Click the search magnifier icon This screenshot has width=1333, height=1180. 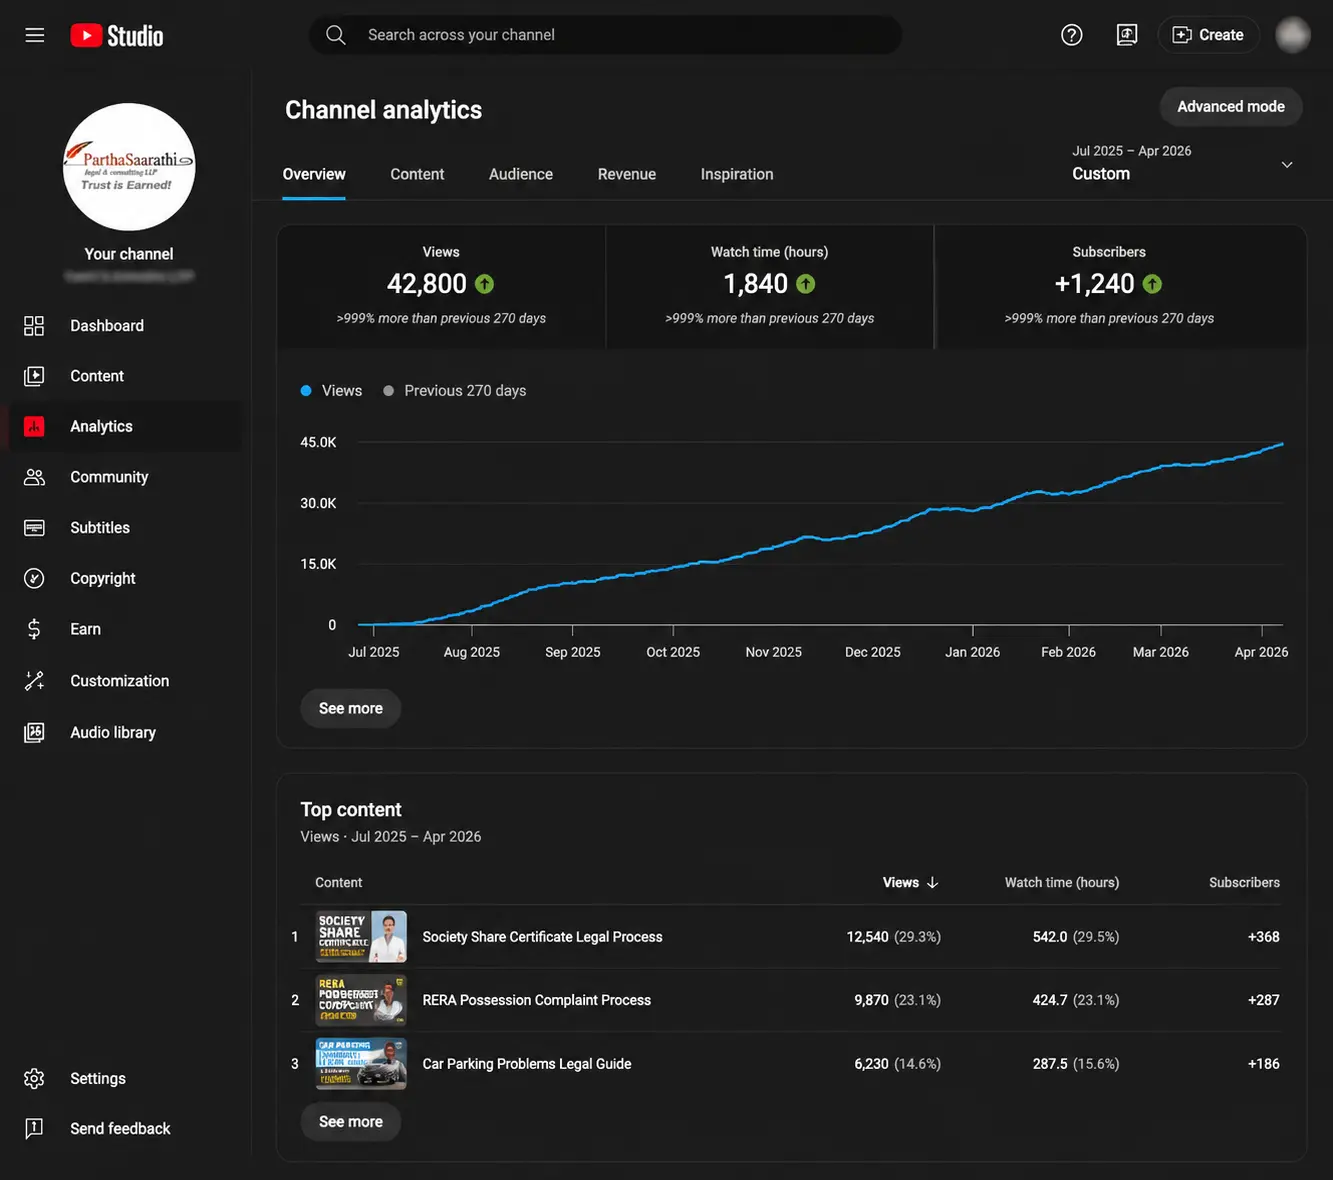[336, 35]
